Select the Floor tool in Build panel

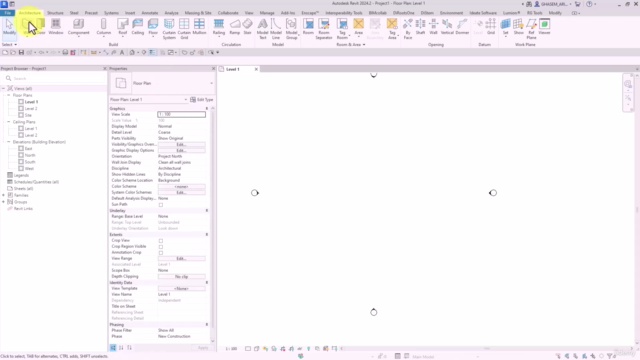153,27
